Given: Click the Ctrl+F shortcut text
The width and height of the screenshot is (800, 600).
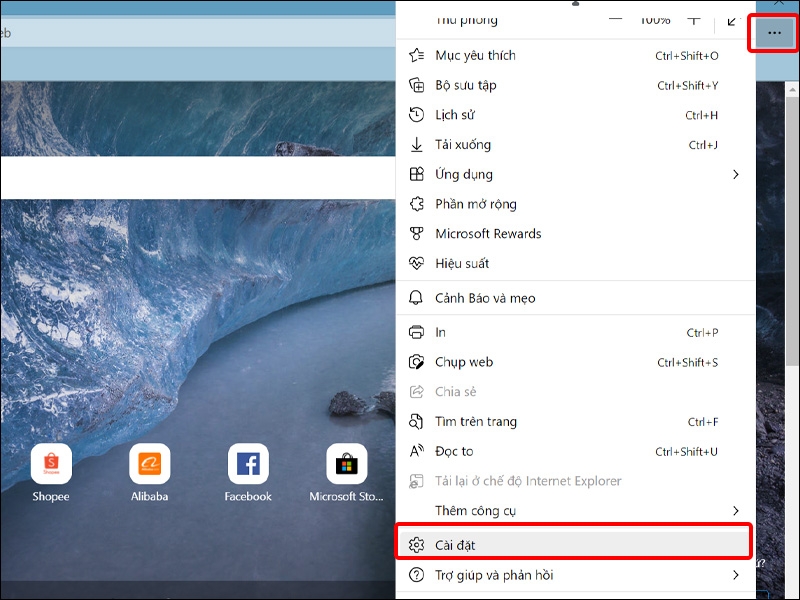Looking at the screenshot, I should 703,422.
